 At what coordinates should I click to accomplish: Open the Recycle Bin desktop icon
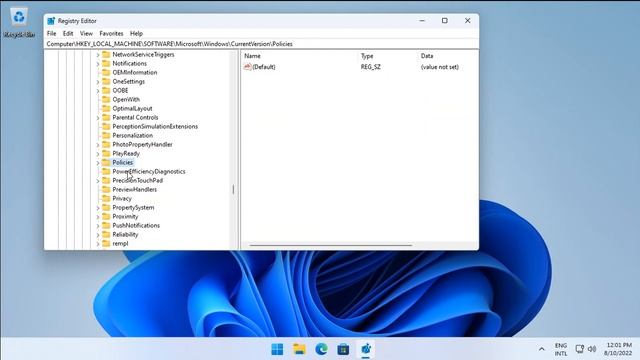click(19, 23)
